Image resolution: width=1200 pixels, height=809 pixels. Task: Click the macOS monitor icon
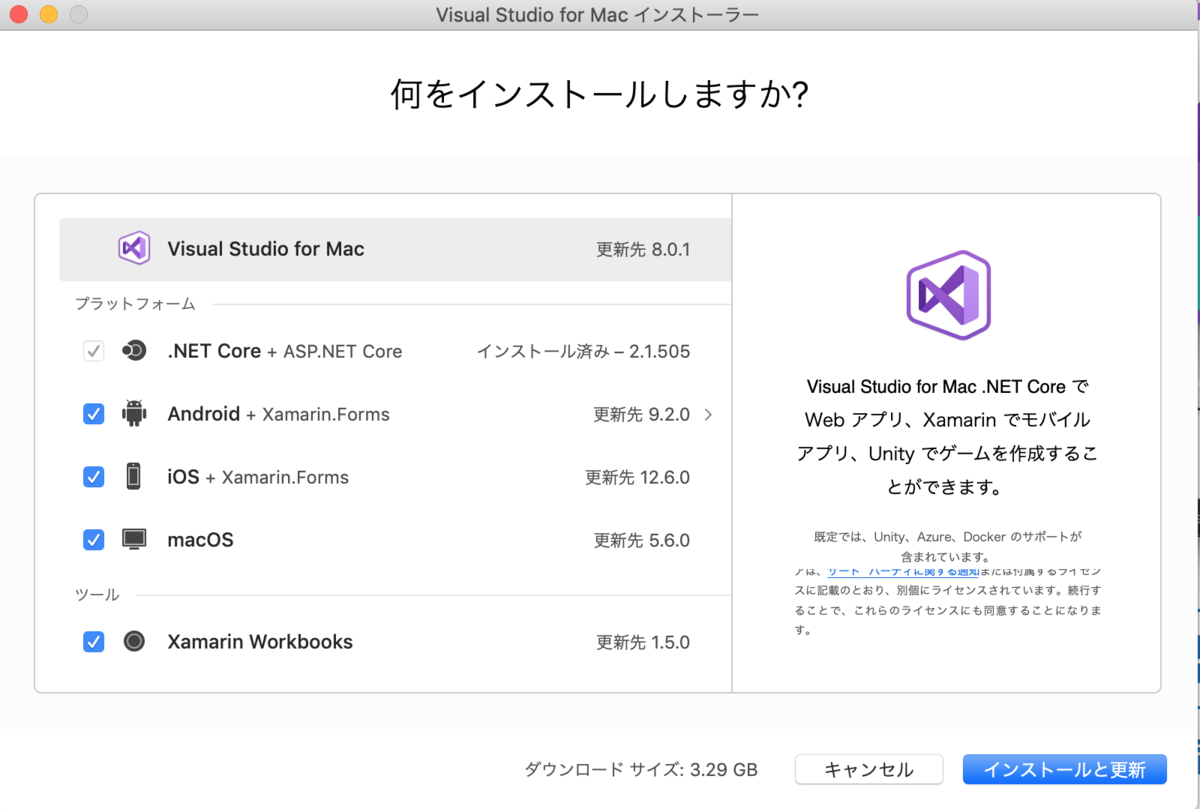point(134,540)
